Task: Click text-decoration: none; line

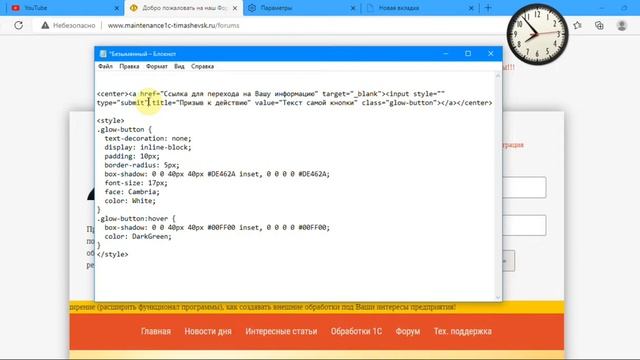Action: (148, 138)
